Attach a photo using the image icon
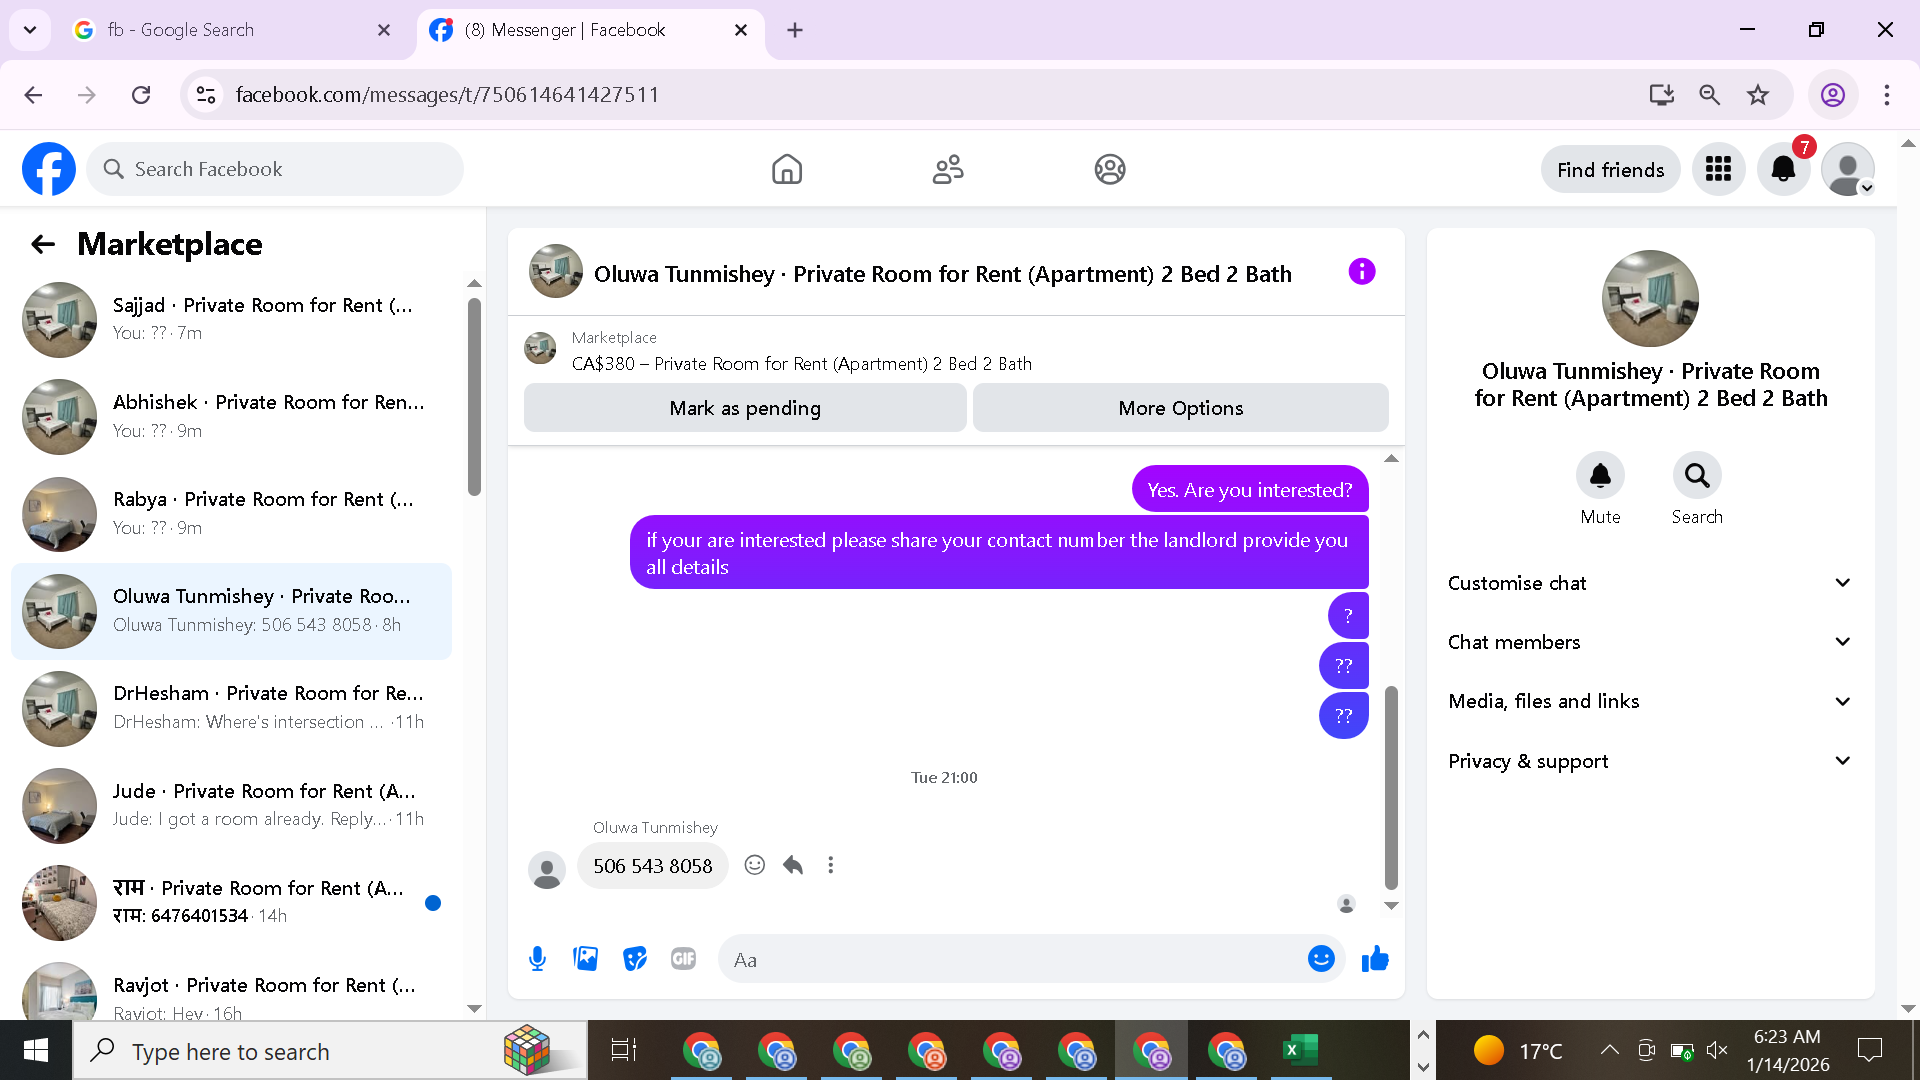This screenshot has width=1920, height=1080. (586, 959)
